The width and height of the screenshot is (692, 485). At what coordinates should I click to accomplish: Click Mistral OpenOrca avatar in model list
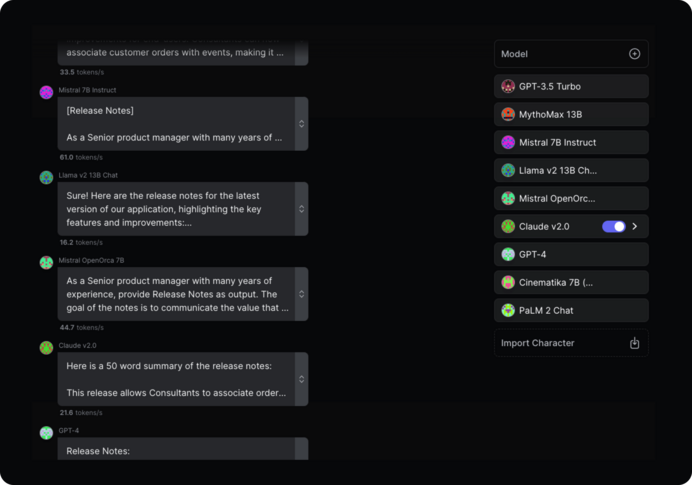point(508,198)
